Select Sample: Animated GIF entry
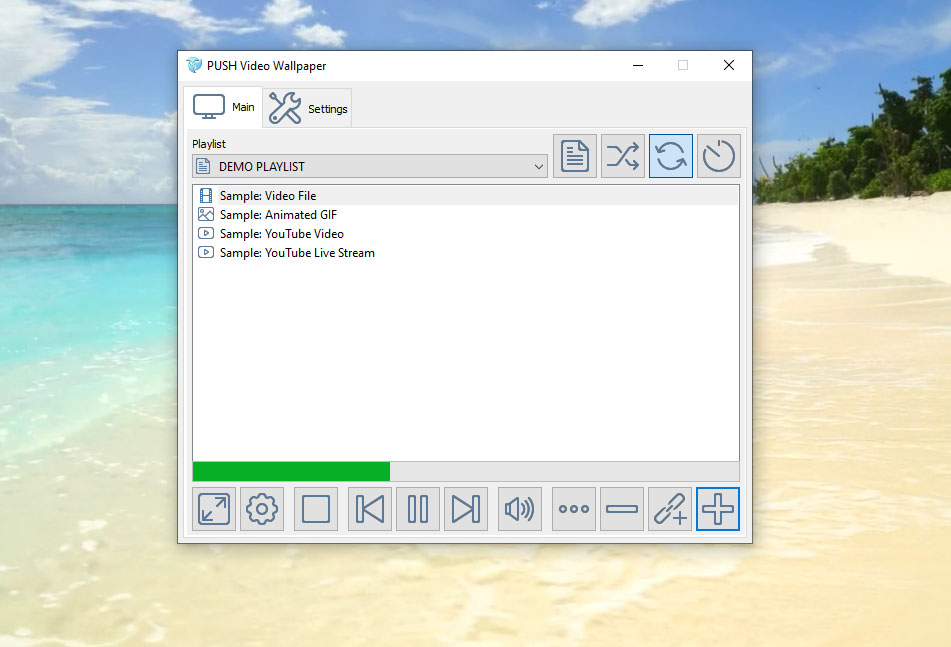Image resolution: width=951 pixels, height=647 pixels. tap(278, 215)
